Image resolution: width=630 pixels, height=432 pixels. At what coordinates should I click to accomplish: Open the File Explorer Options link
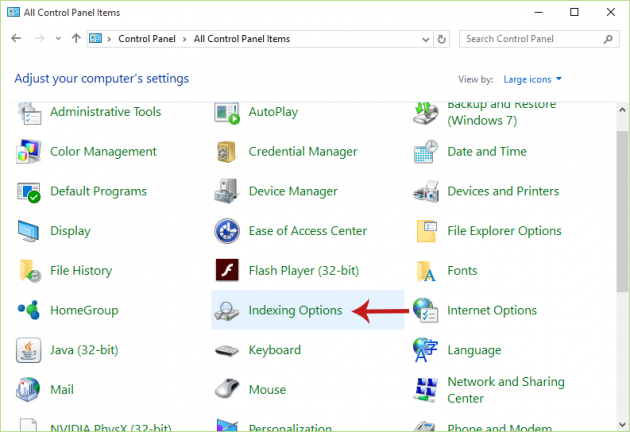tap(504, 231)
